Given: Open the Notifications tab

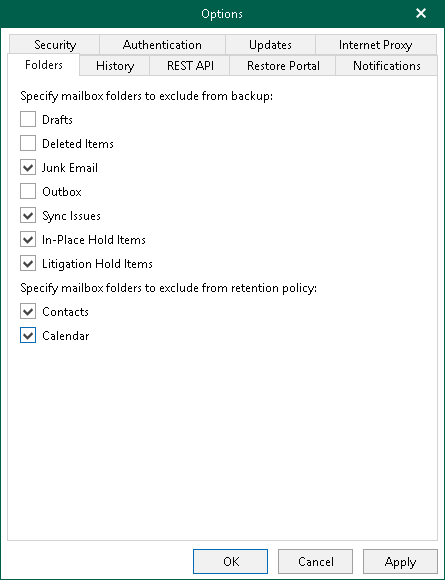Looking at the screenshot, I should tap(386, 66).
